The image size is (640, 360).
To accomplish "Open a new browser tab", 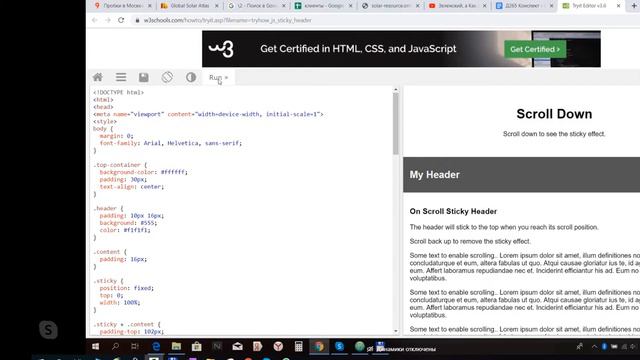I will point(634,6).
